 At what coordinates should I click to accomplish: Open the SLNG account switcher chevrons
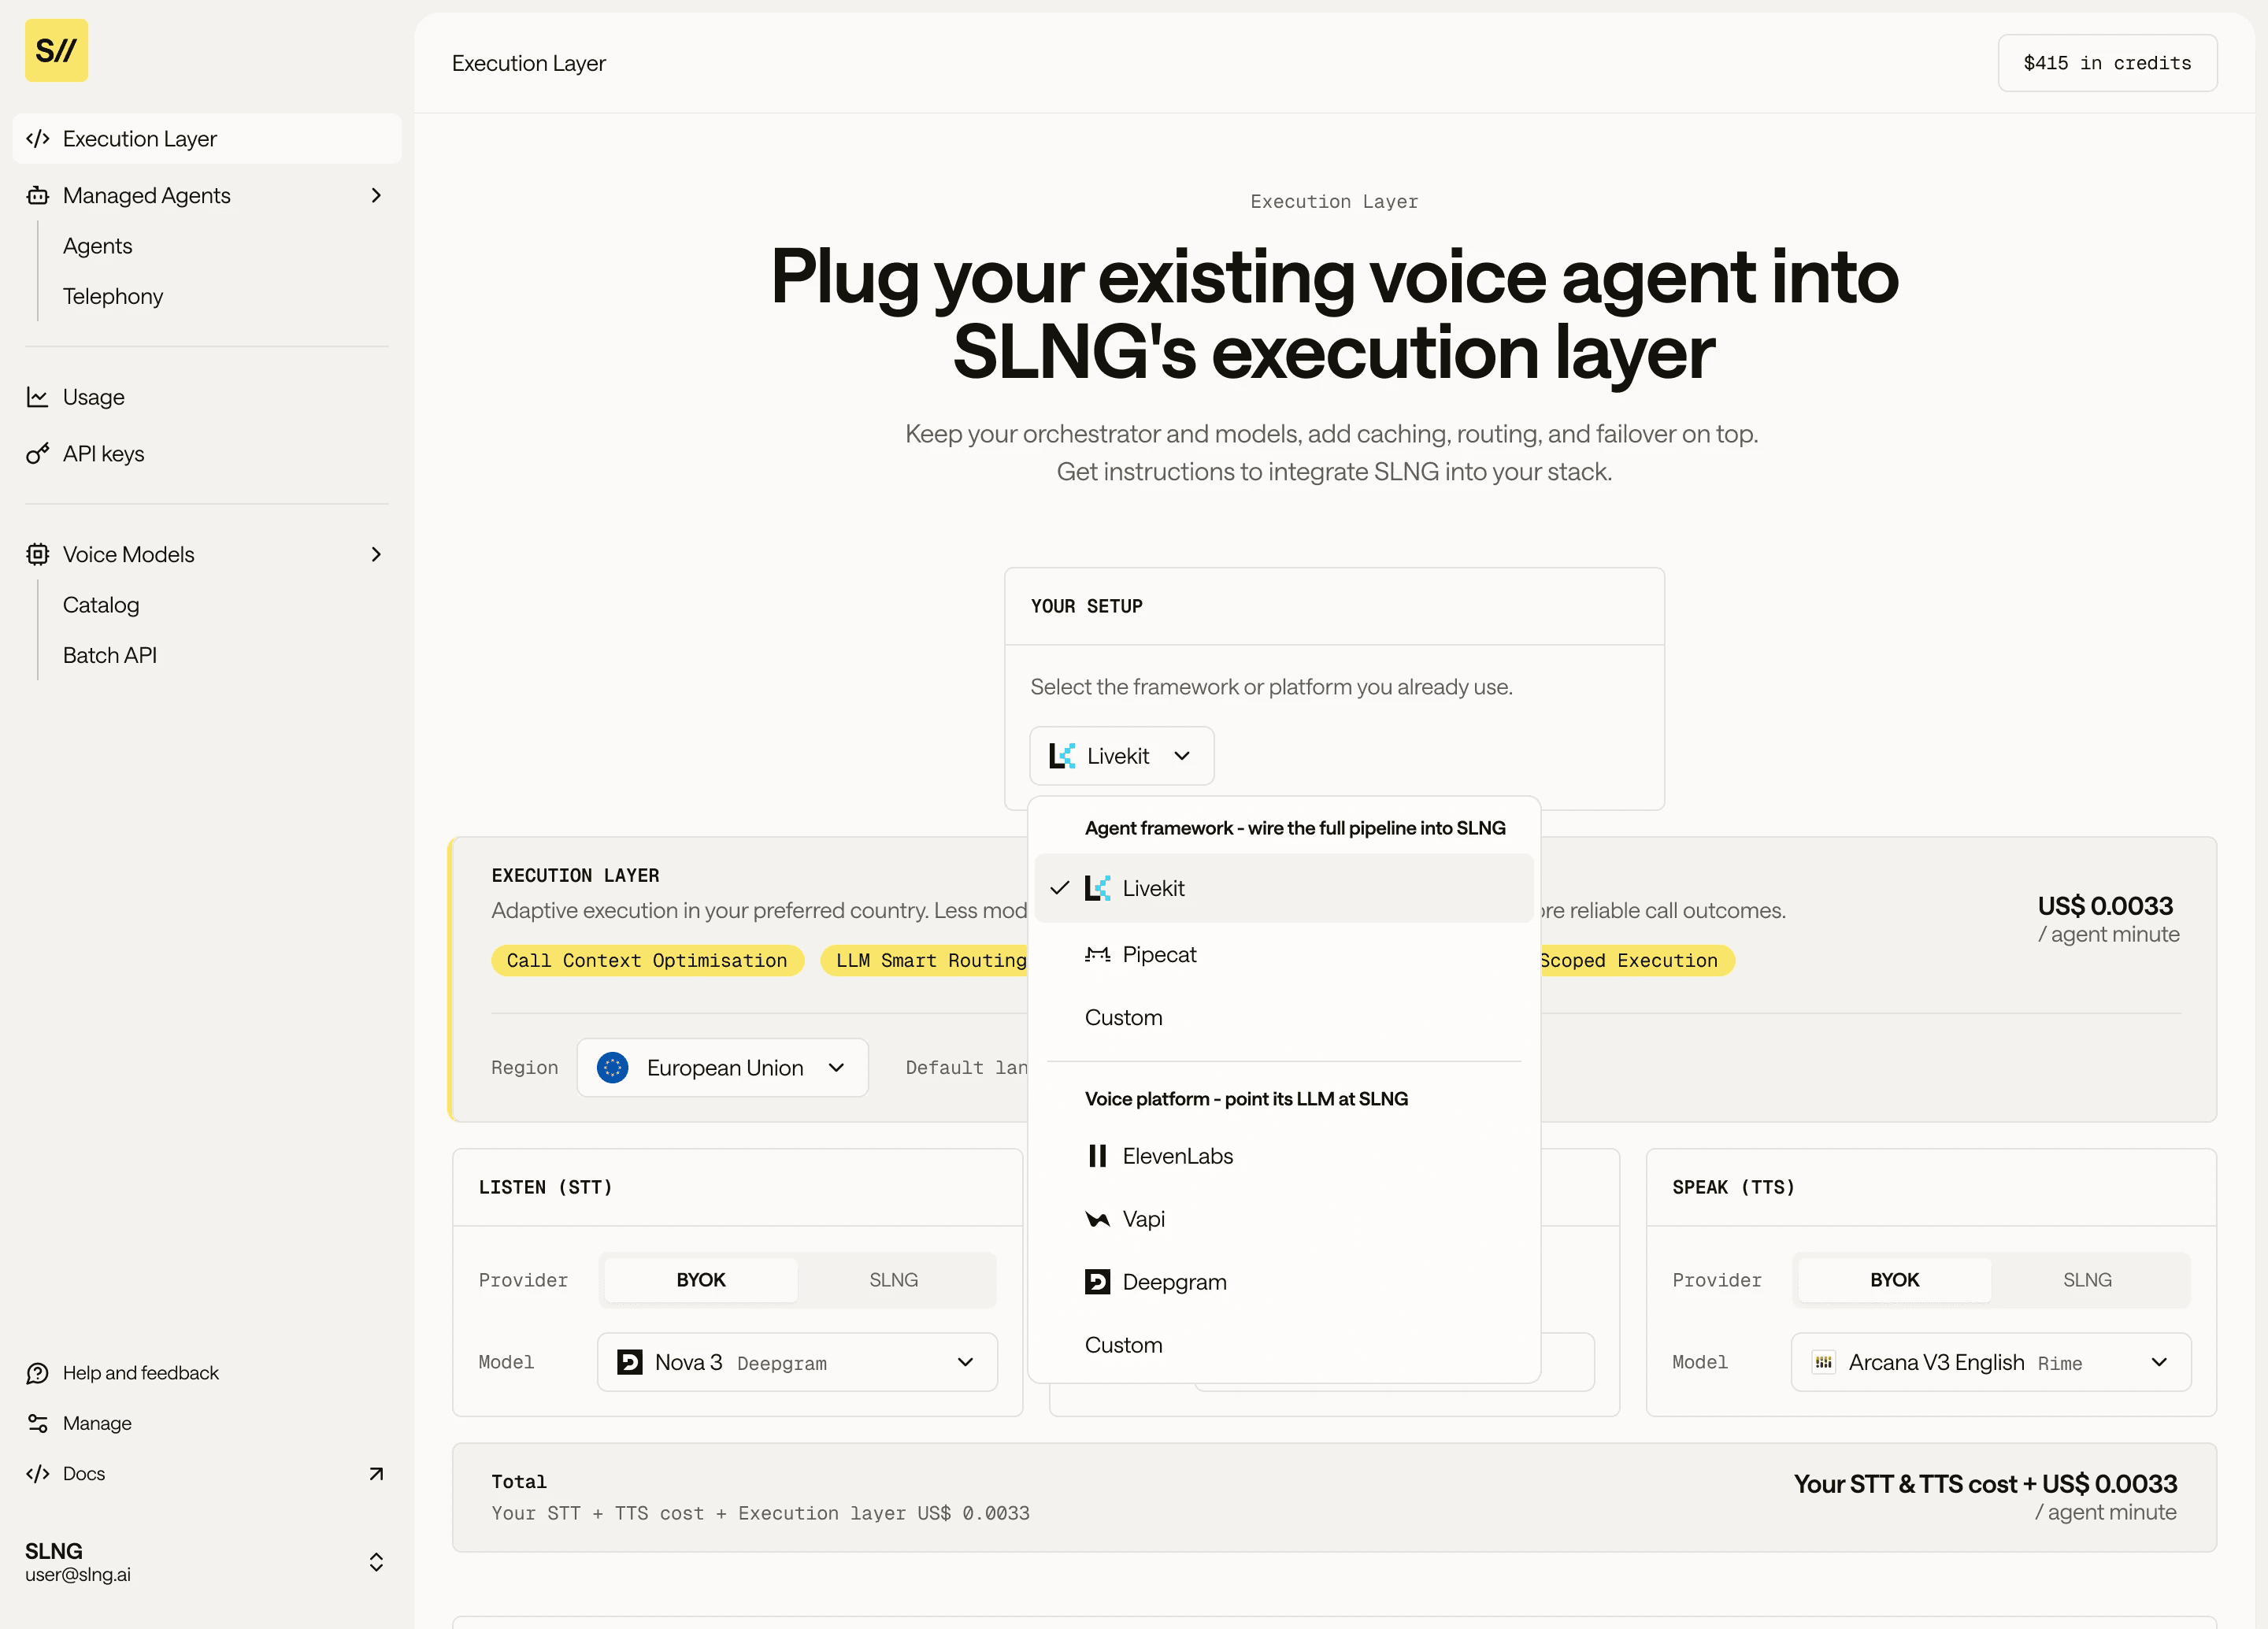pos(376,1562)
